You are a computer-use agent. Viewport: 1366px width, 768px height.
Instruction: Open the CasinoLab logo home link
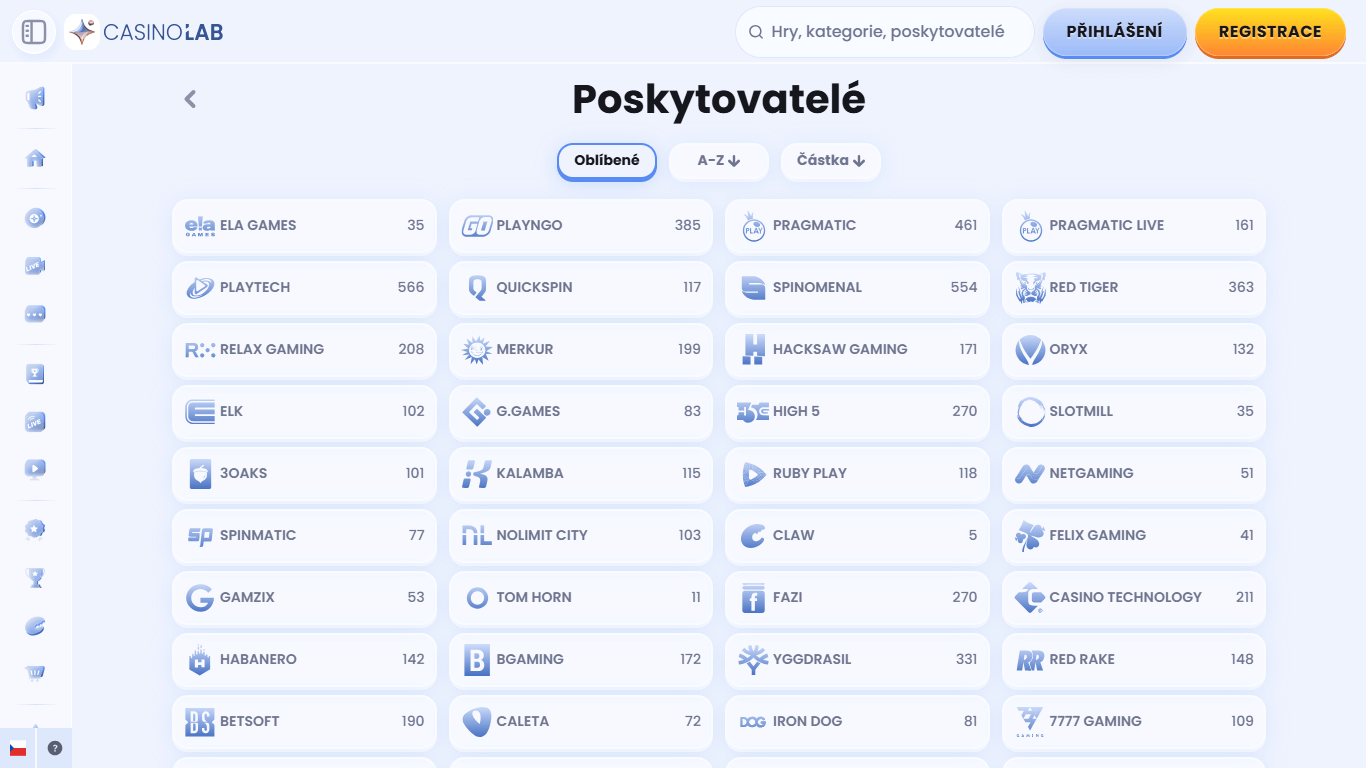tap(145, 32)
